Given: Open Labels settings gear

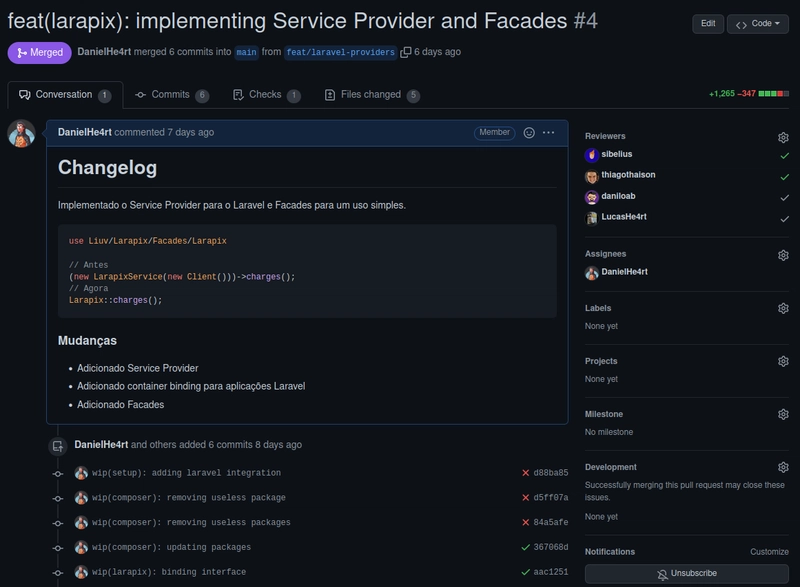Looking at the screenshot, I should pyautogui.click(x=783, y=308).
